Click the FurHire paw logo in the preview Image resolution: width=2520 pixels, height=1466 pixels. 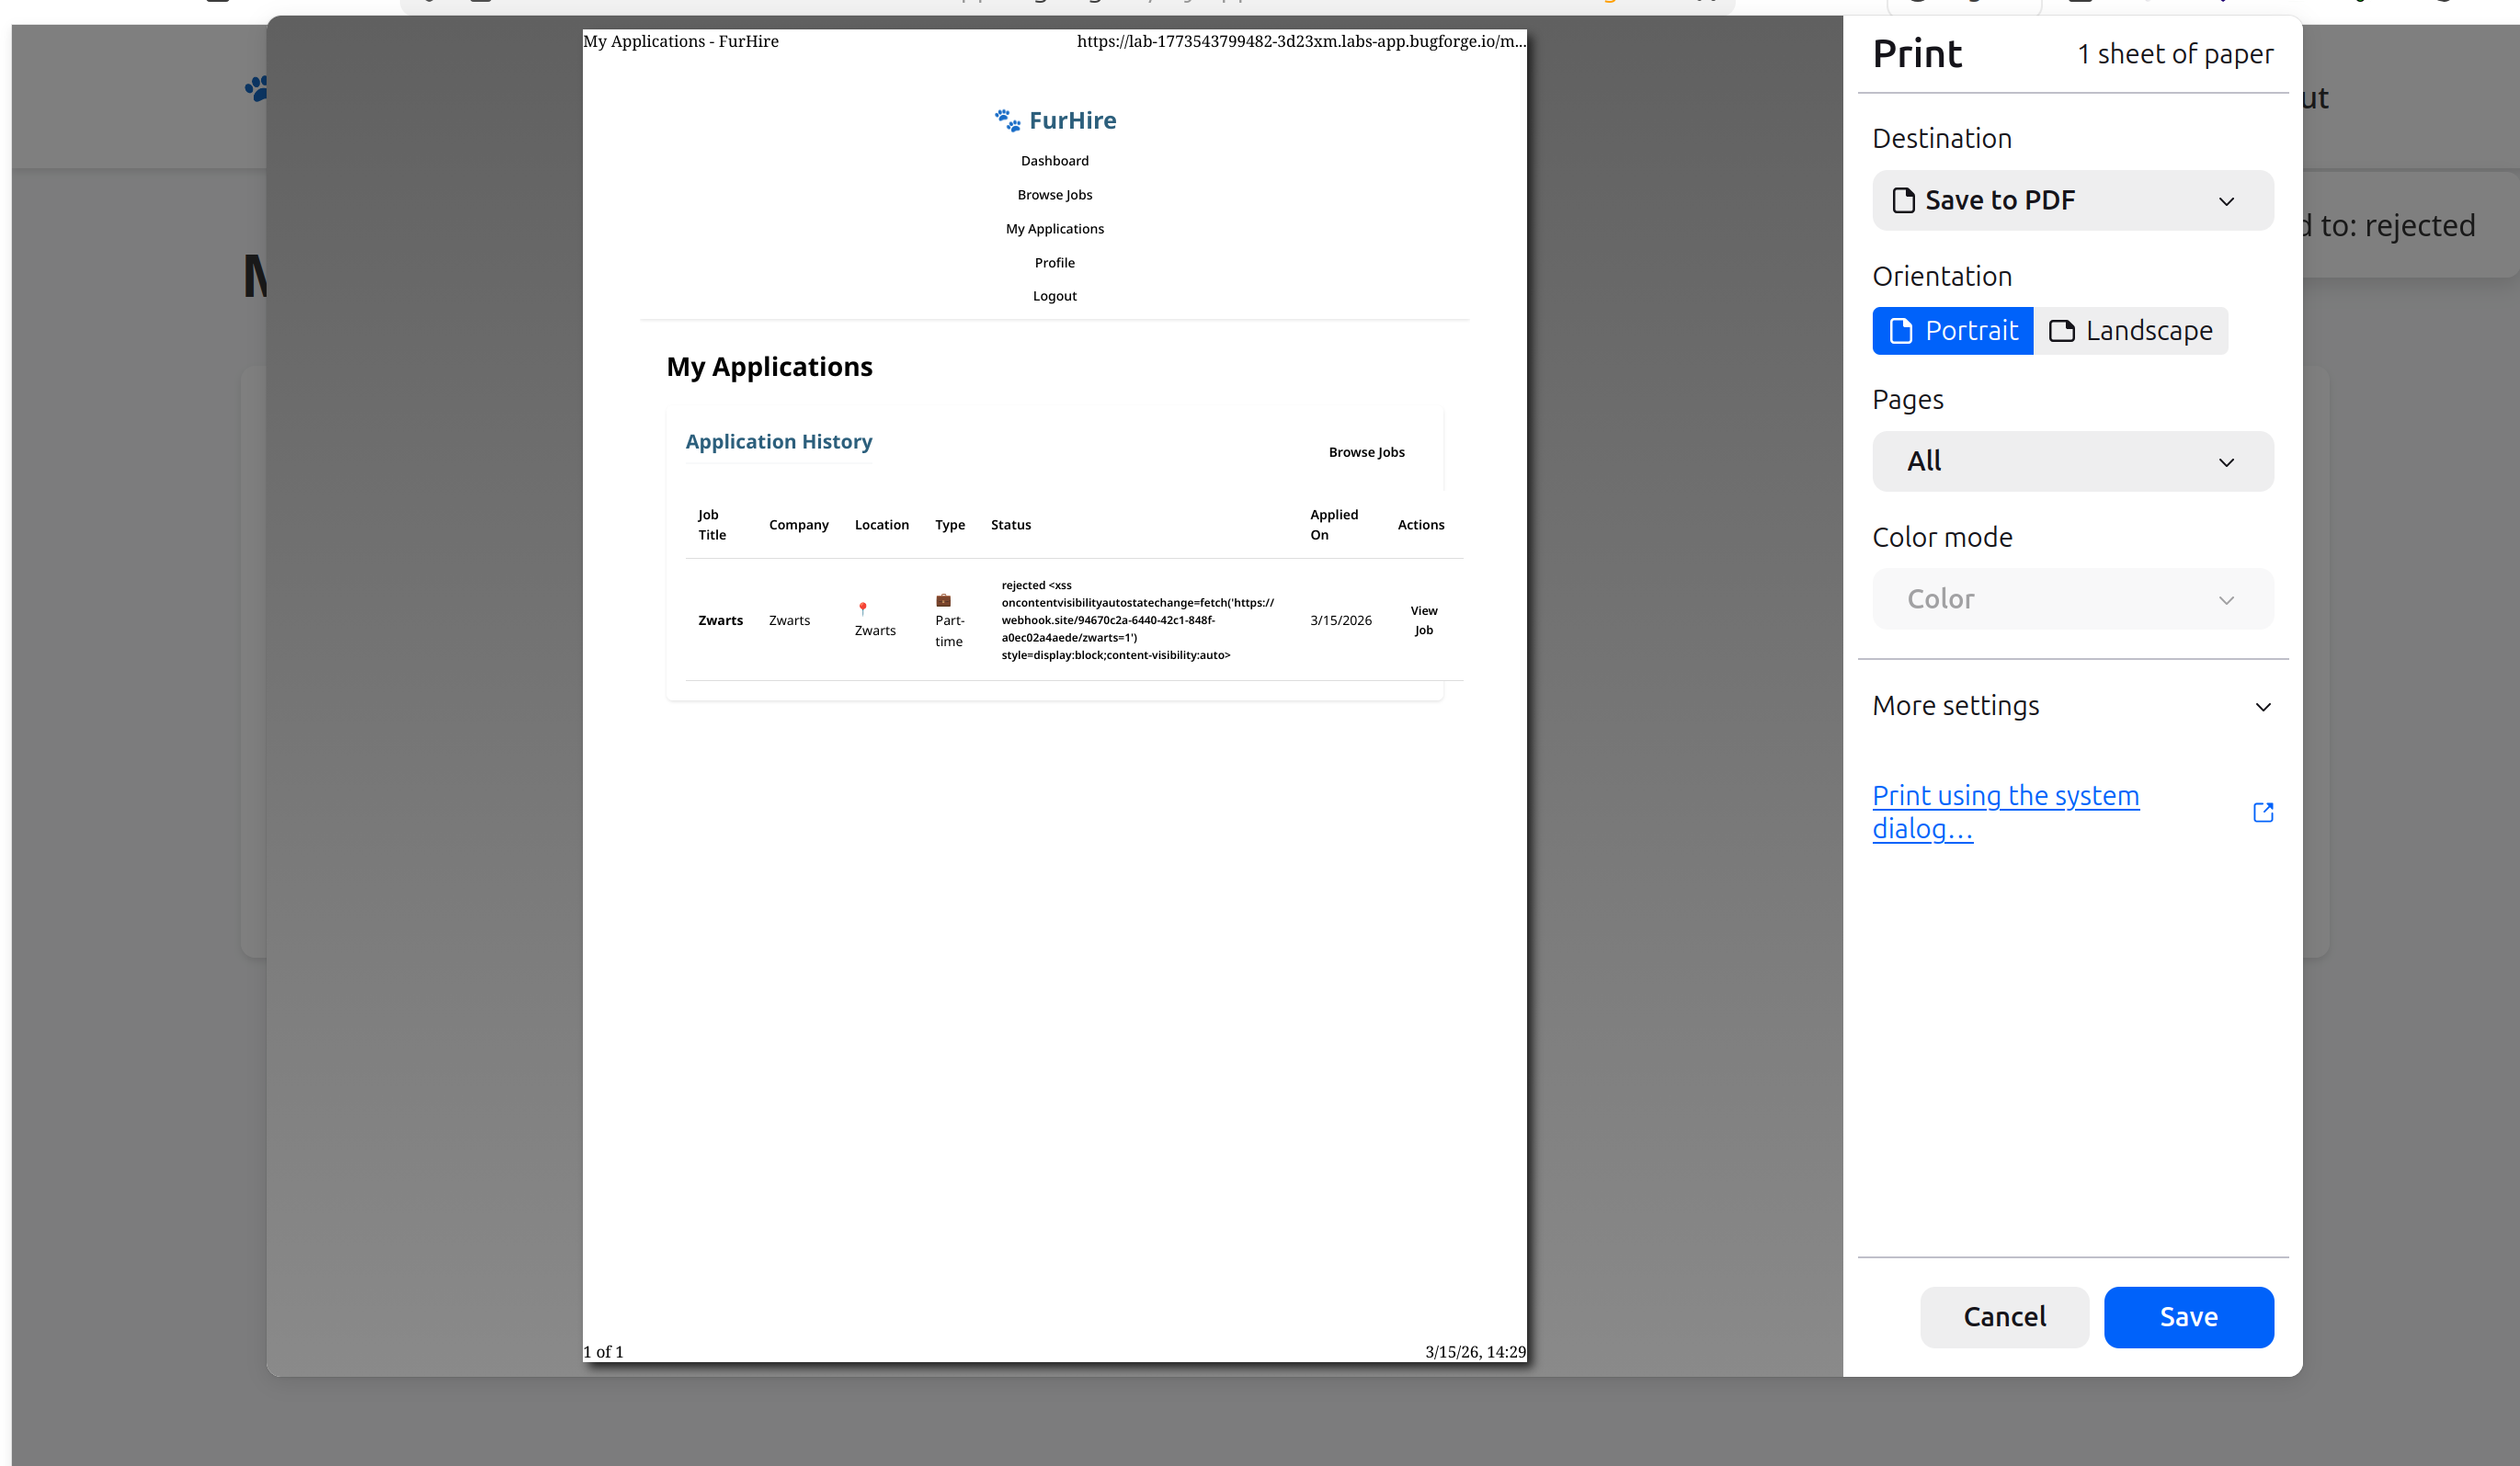point(1006,119)
